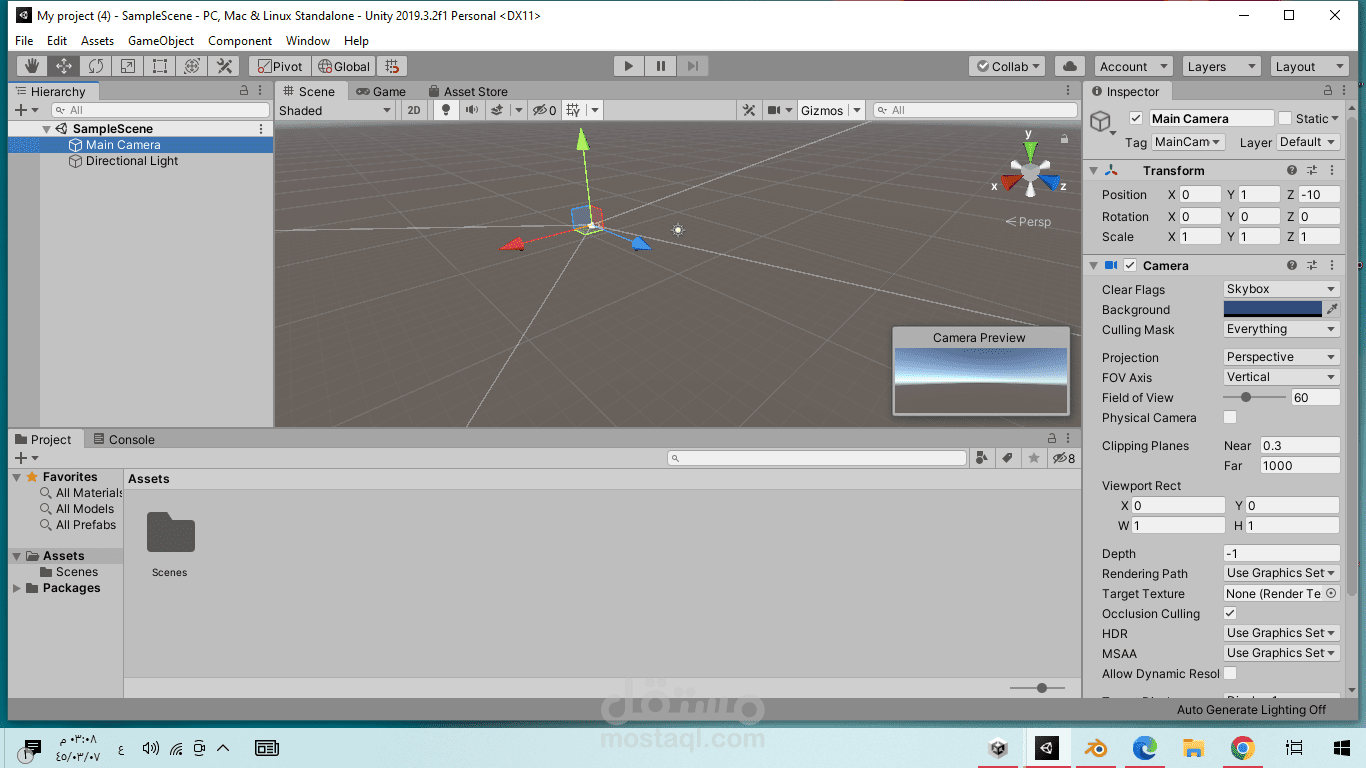The height and width of the screenshot is (768, 1366).
Task: Open the Account button
Action: point(1133,66)
